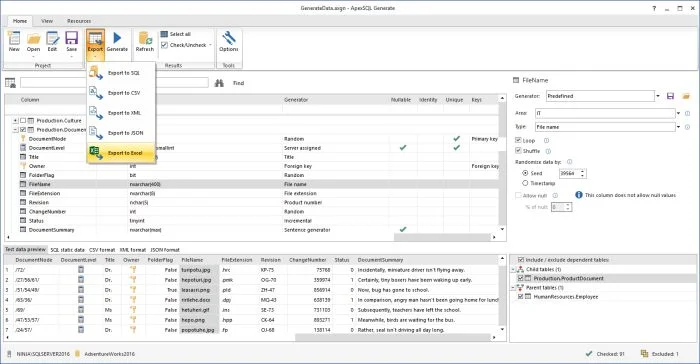Refresh the results with the Refresh icon
The width and height of the screenshot is (700, 364).
click(x=145, y=39)
